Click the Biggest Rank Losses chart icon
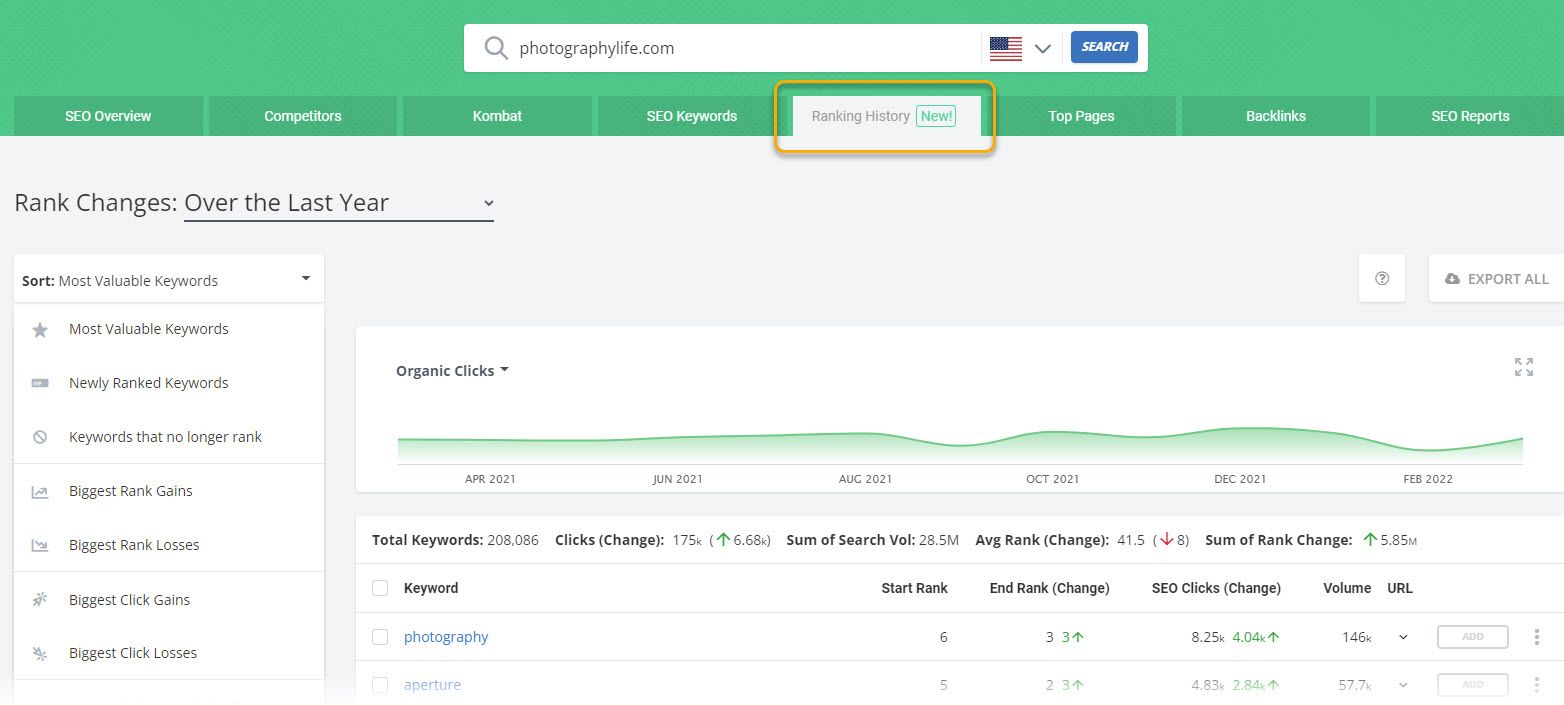1564x705 pixels. click(x=40, y=545)
